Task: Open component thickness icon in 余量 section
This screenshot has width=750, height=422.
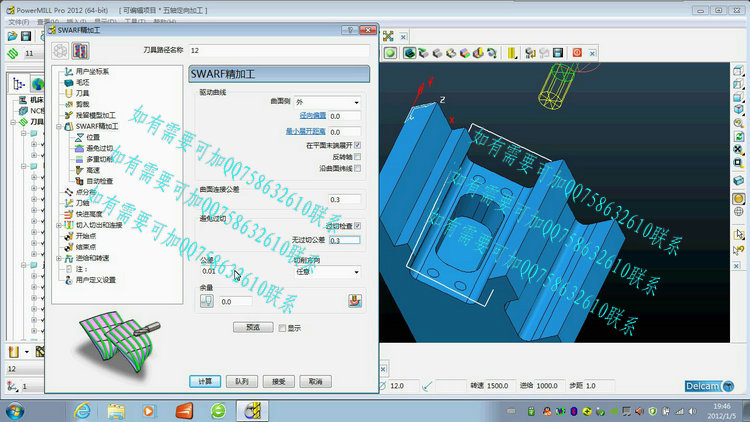Action: pyautogui.click(x=355, y=301)
